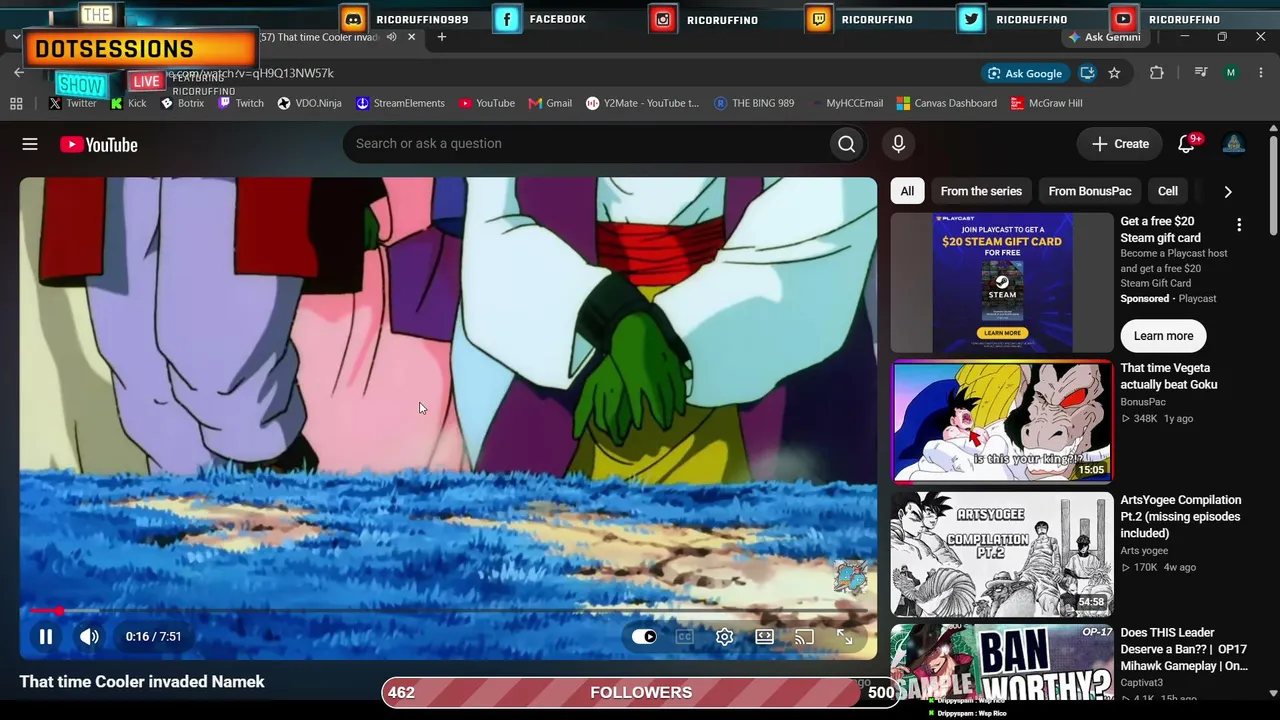
Task: Click the Ask Gemini button
Action: [x=1104, y=37]
